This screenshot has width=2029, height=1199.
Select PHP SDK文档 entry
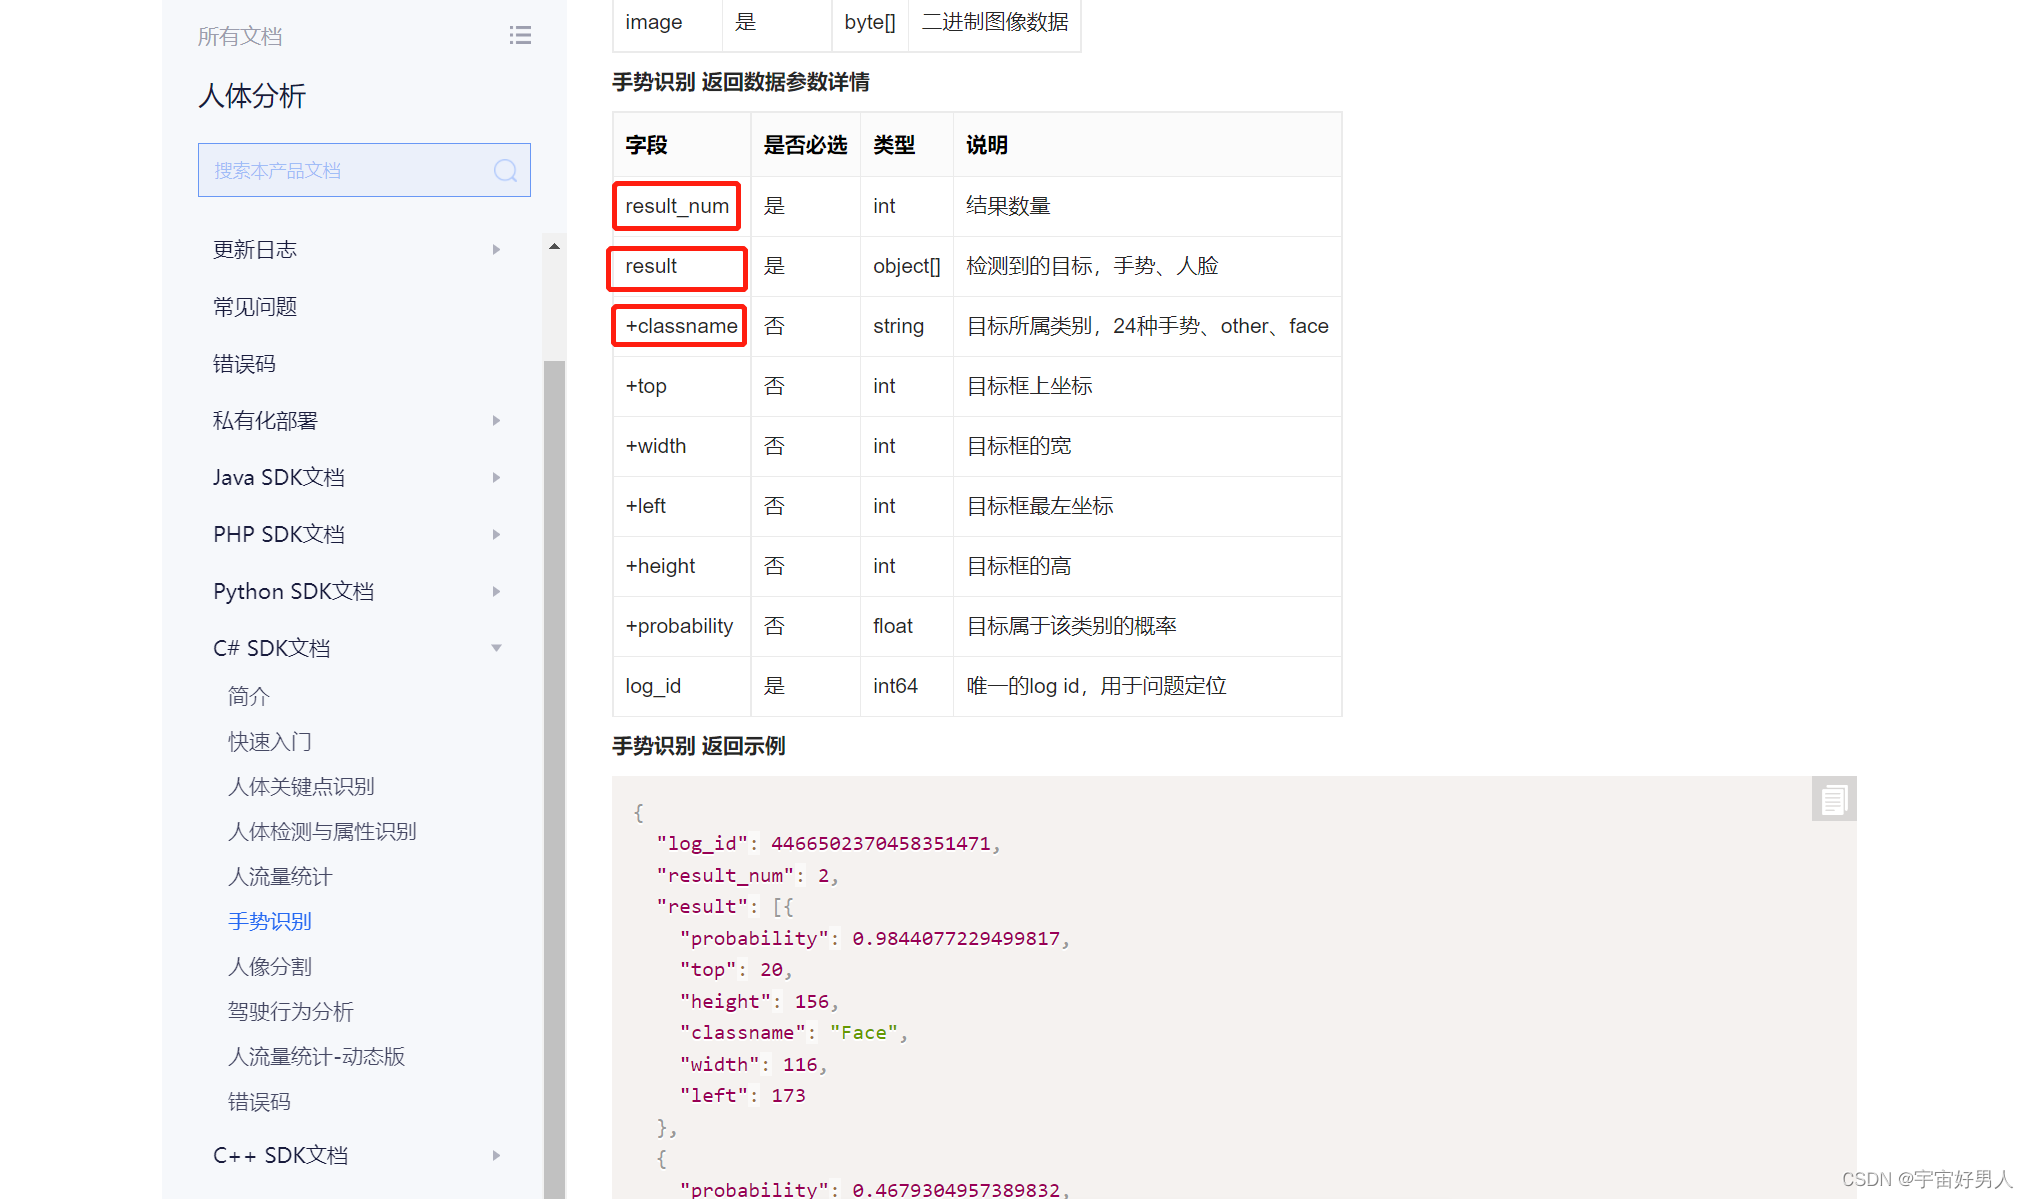tap(279, 534)
